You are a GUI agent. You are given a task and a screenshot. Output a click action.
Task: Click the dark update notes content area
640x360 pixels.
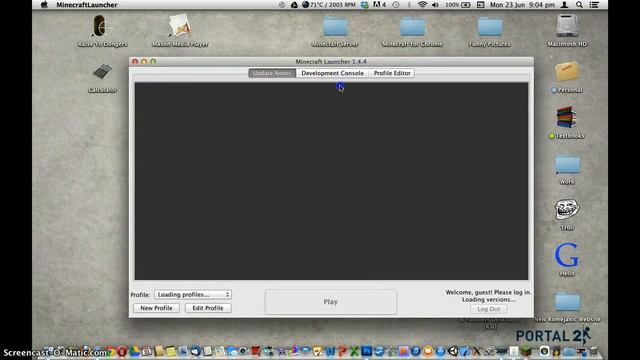(331, 181)
